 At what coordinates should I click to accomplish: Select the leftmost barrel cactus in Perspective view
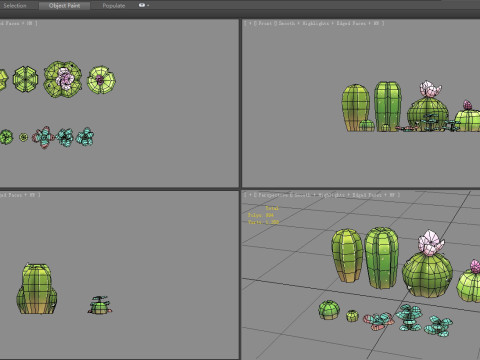tap(347, 256)
